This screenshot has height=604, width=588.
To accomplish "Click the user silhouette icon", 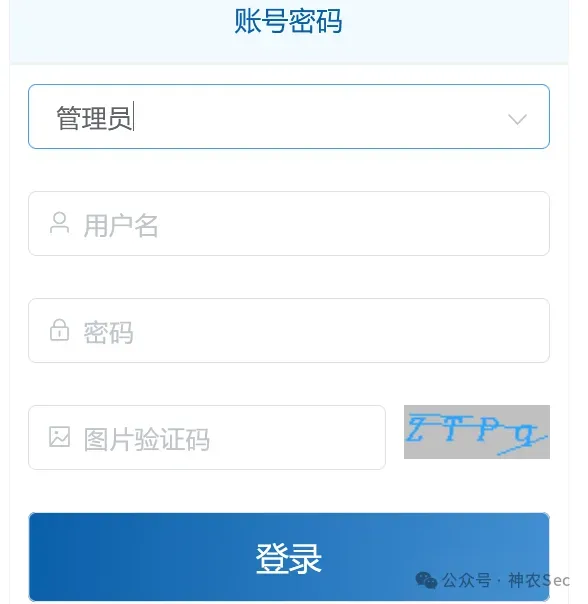I will (x=59, y=223).
